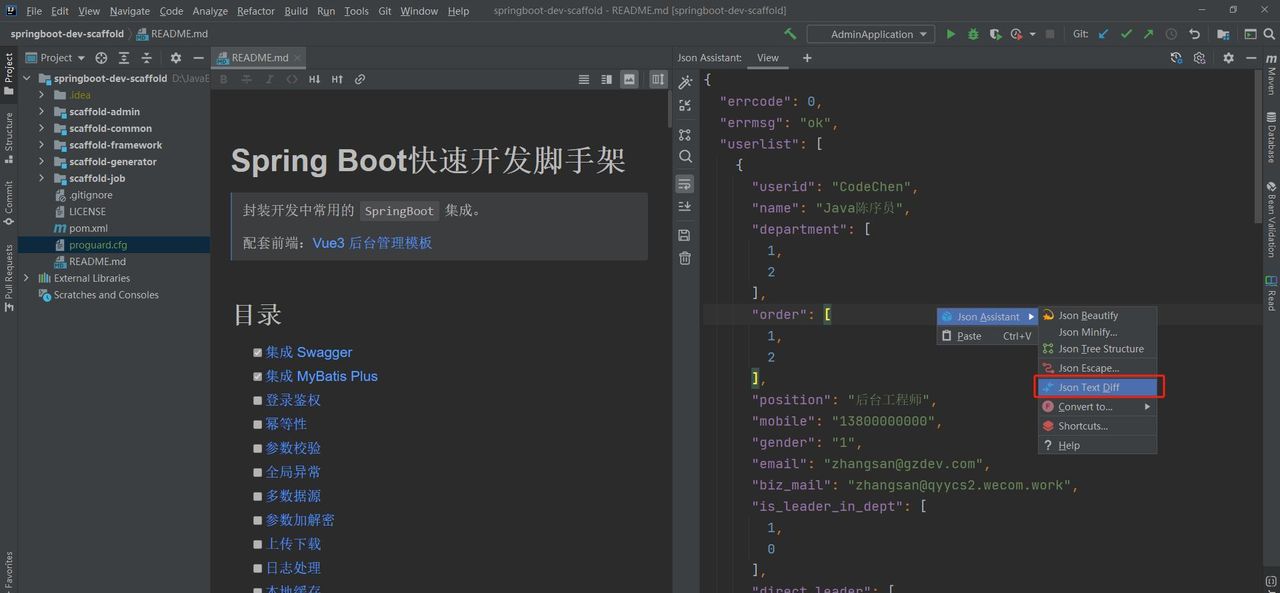
Task: Clear the JSON content using the trash icon
Action: coord(685,258)
